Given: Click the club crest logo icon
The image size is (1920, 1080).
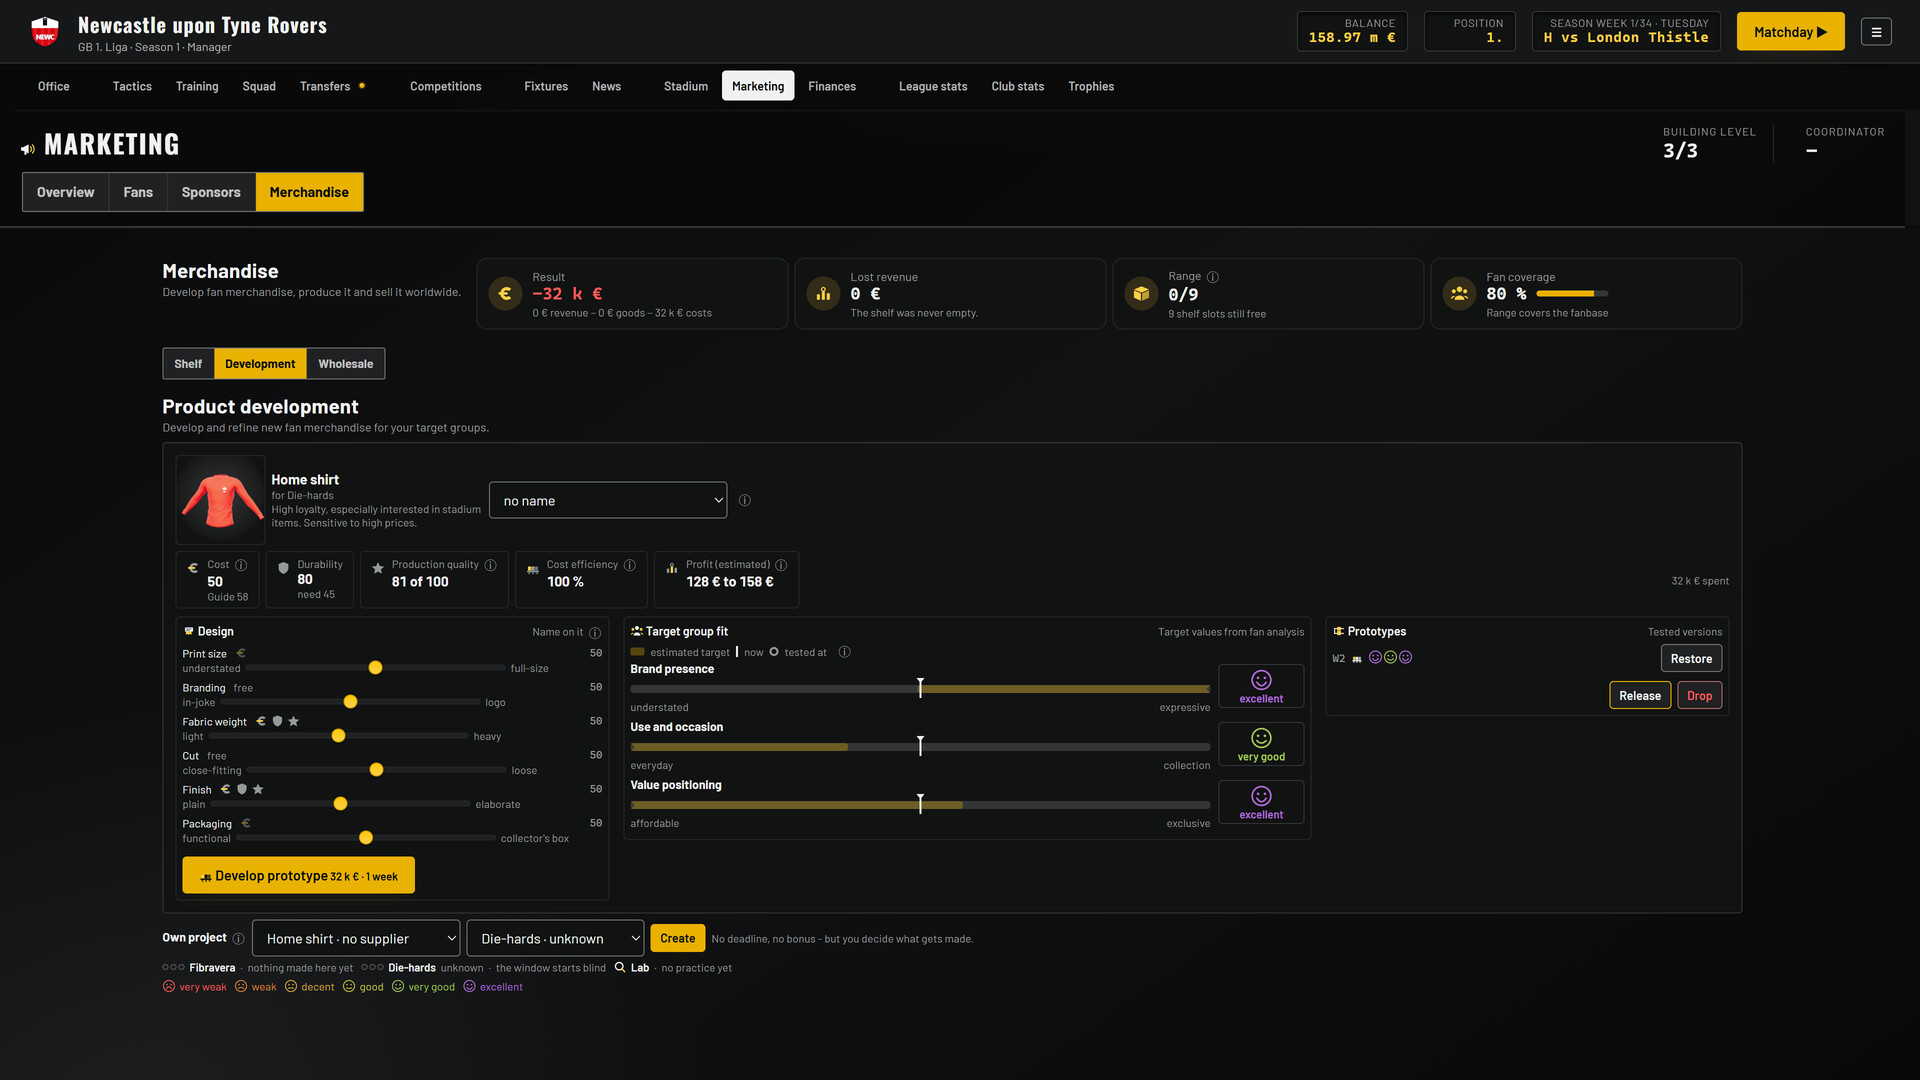Looking at the screenshot, I should pos(45,32).
